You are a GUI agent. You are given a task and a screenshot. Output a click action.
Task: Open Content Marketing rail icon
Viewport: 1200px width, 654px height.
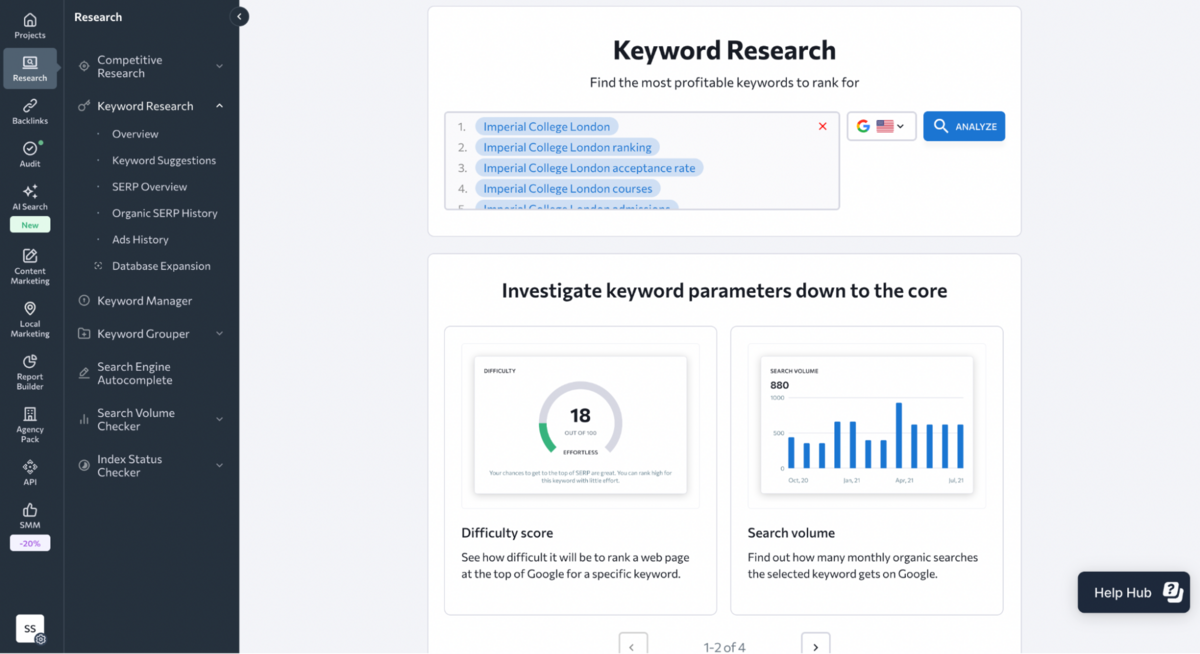(30, 266)
